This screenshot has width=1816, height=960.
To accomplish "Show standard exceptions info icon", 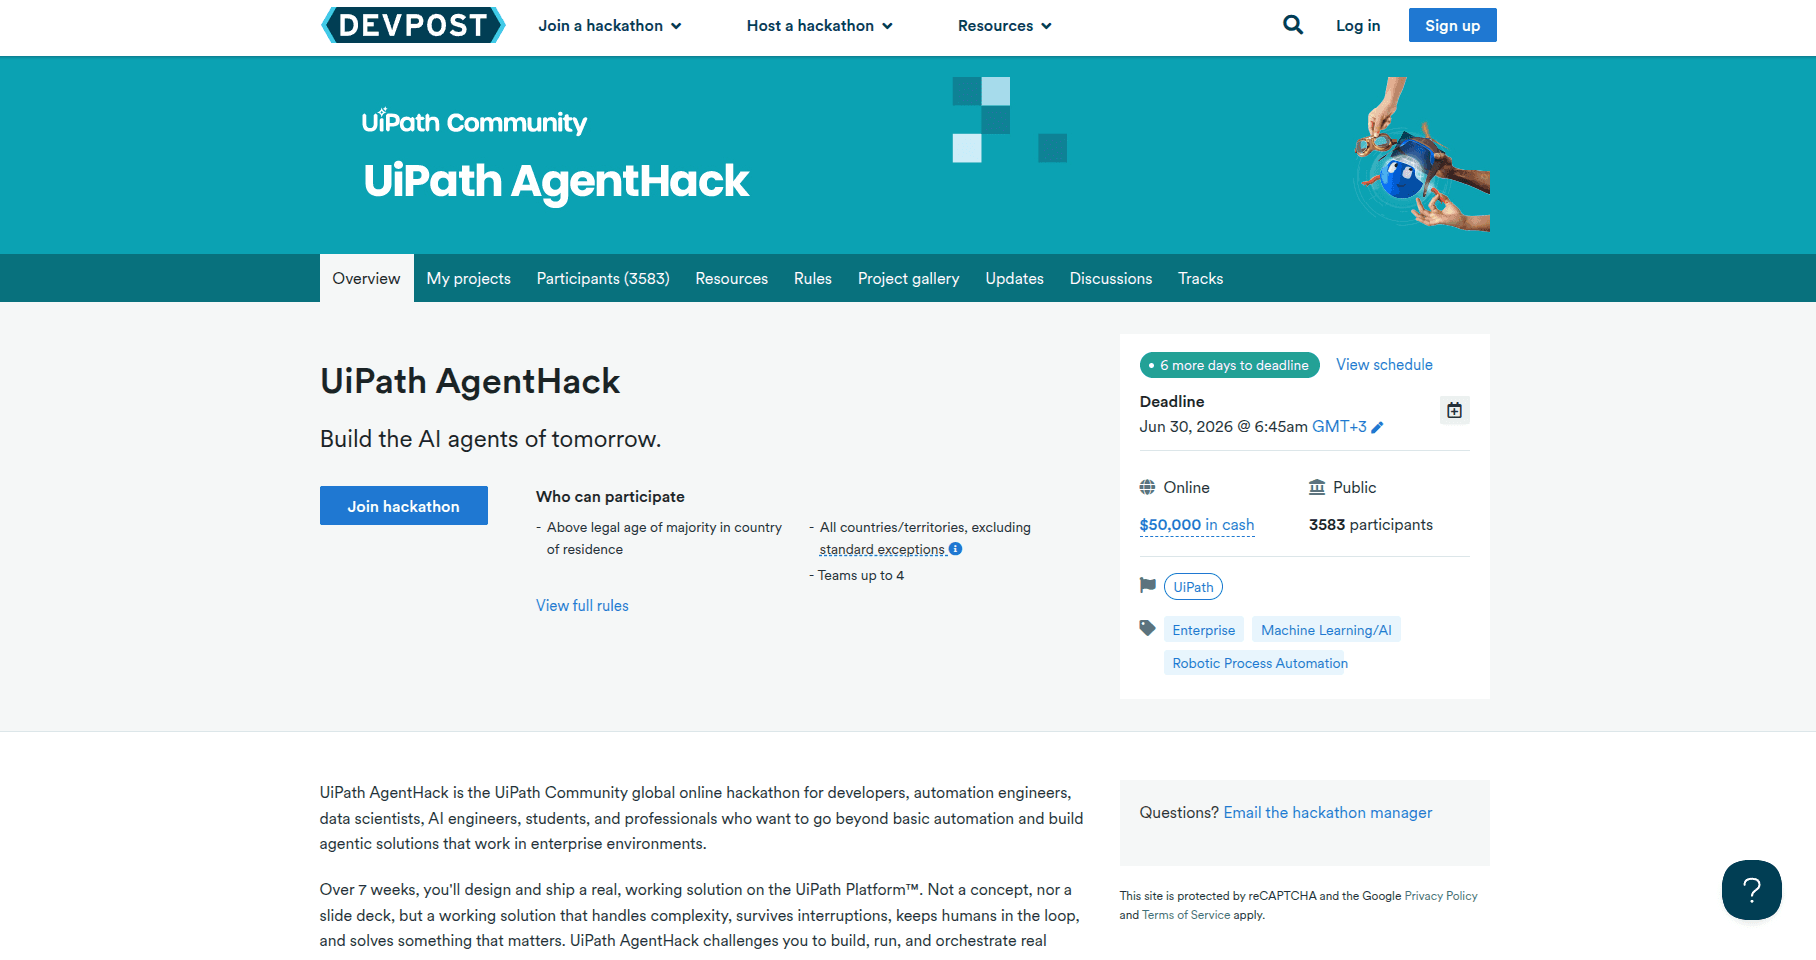I will [x=955, y=548].
